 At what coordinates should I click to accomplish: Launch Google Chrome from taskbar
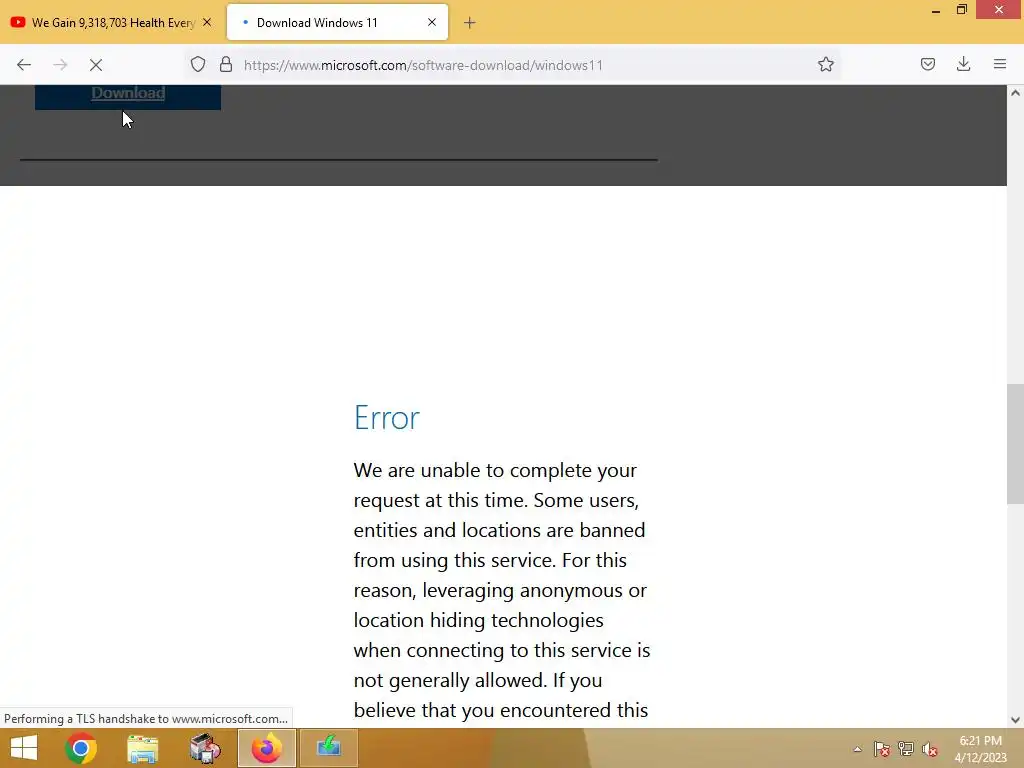81,748
